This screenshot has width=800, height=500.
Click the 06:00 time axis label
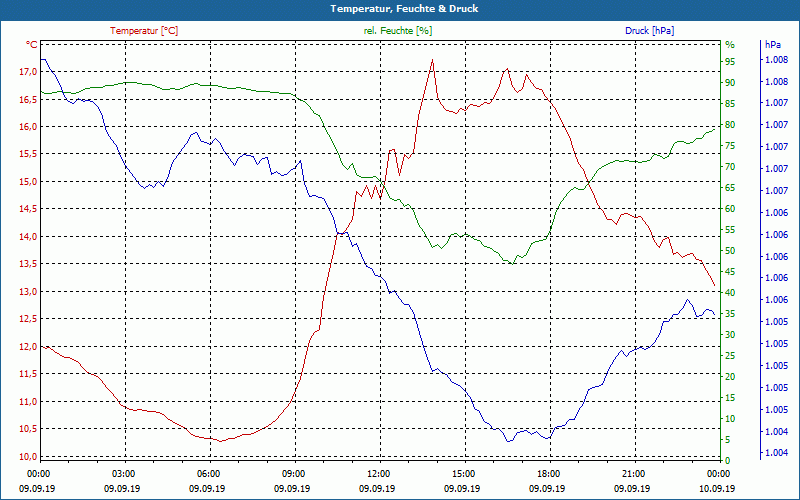[x=210, y=474]
